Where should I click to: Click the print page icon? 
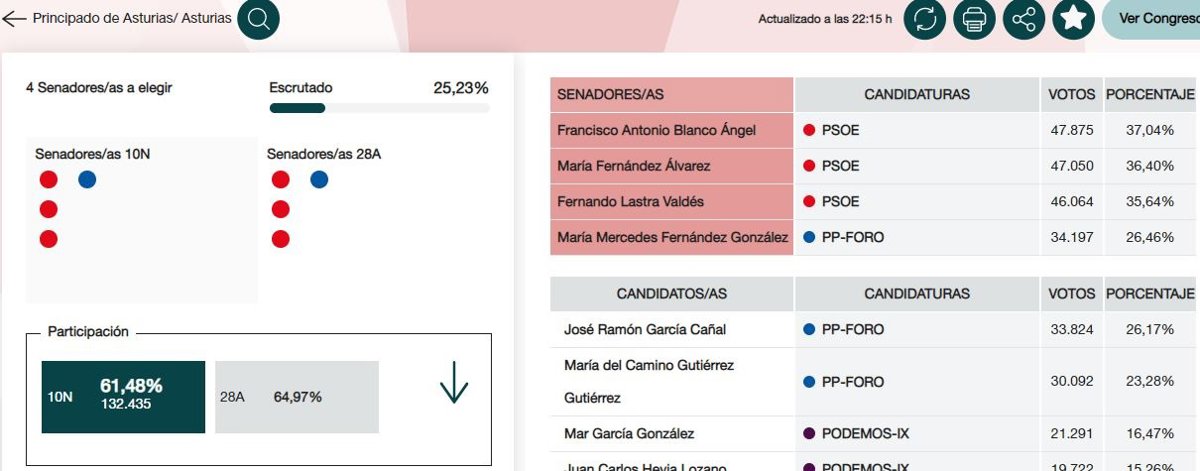tap(974, 19)
